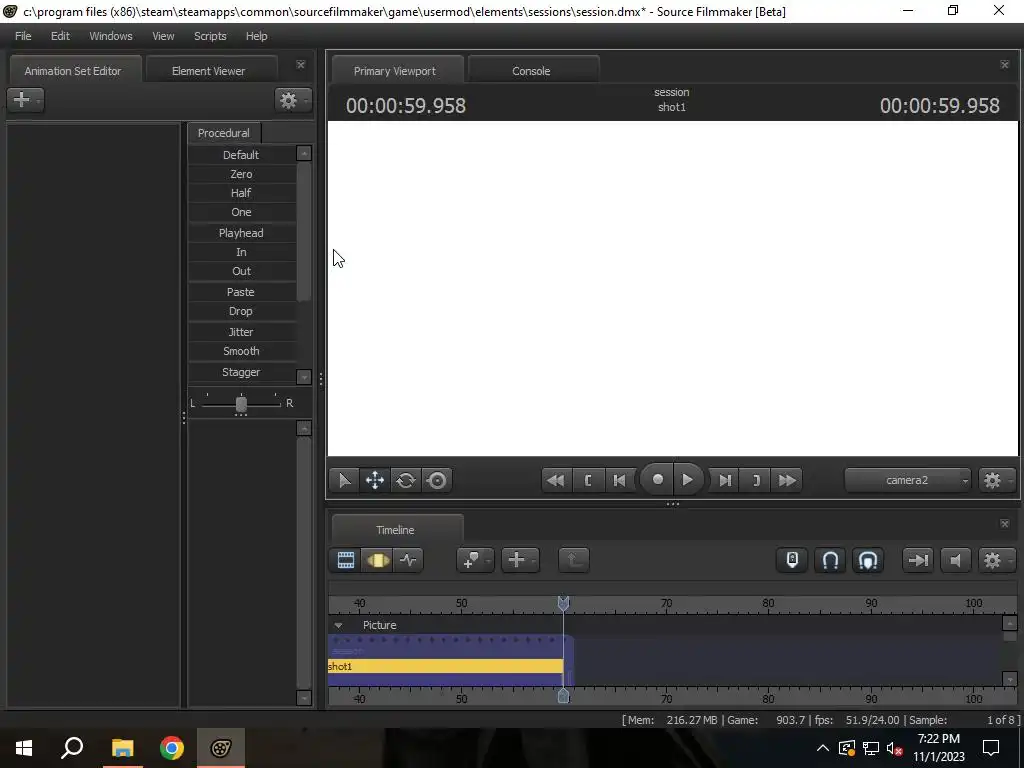Open Animation Set Editor gear settings
This screenshot has width=1024, height=768.
tap(292, 100)
